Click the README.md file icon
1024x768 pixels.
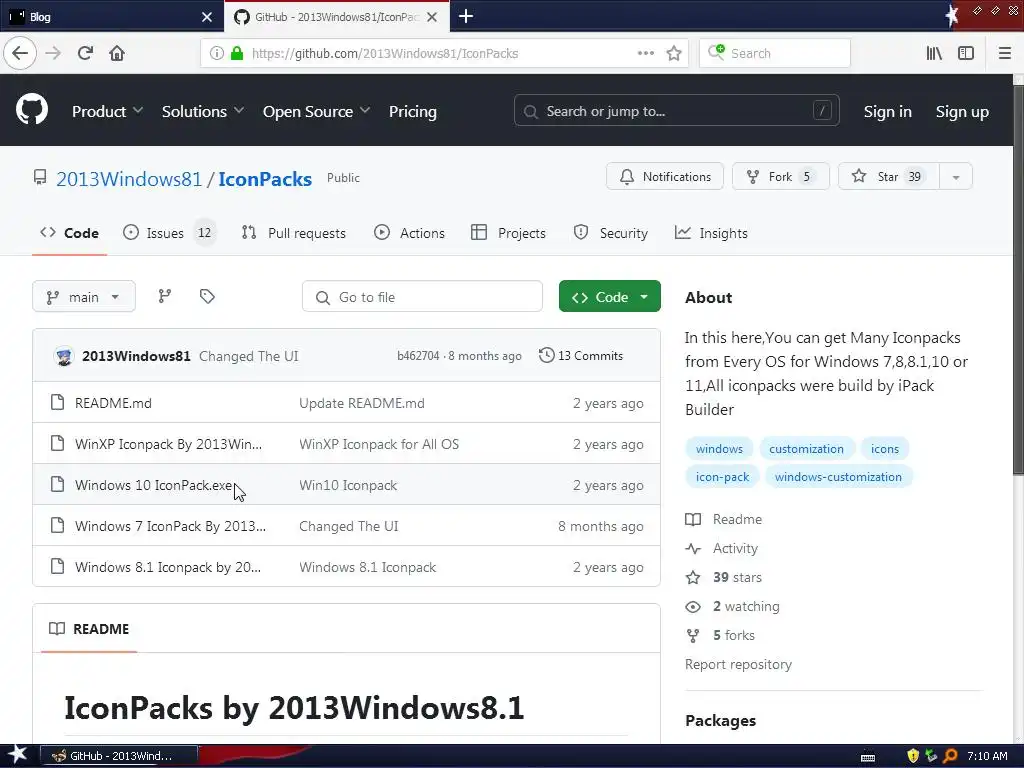pyautogui.click(x=57, y=402)
